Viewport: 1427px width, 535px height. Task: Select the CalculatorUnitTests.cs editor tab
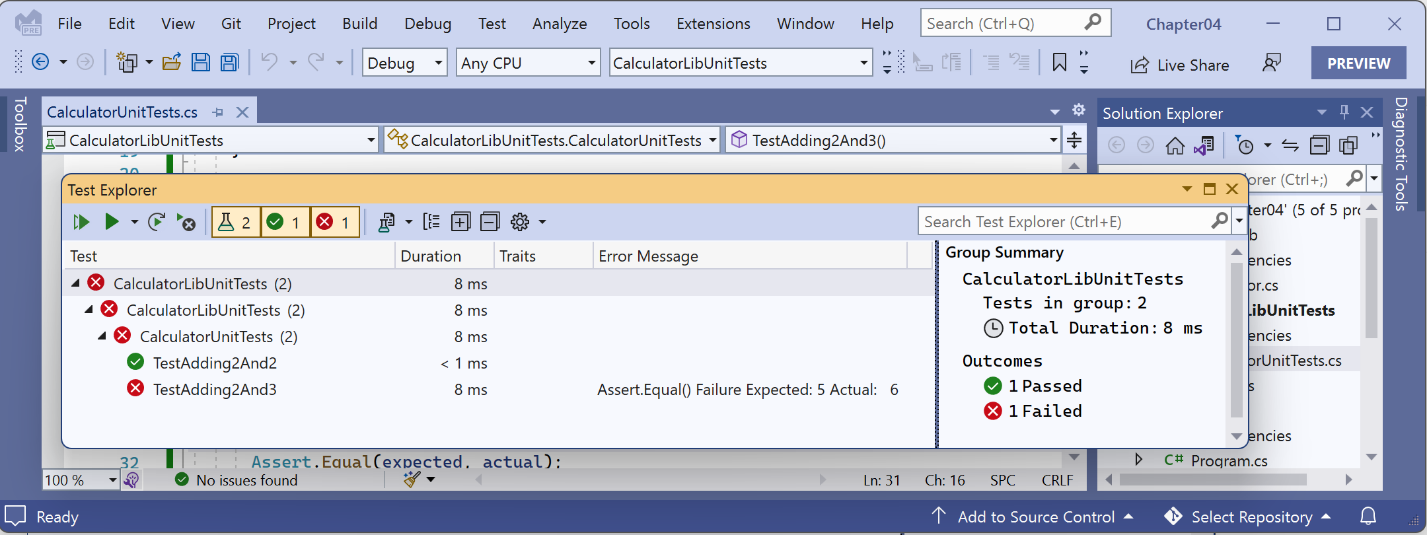[122, 112]
